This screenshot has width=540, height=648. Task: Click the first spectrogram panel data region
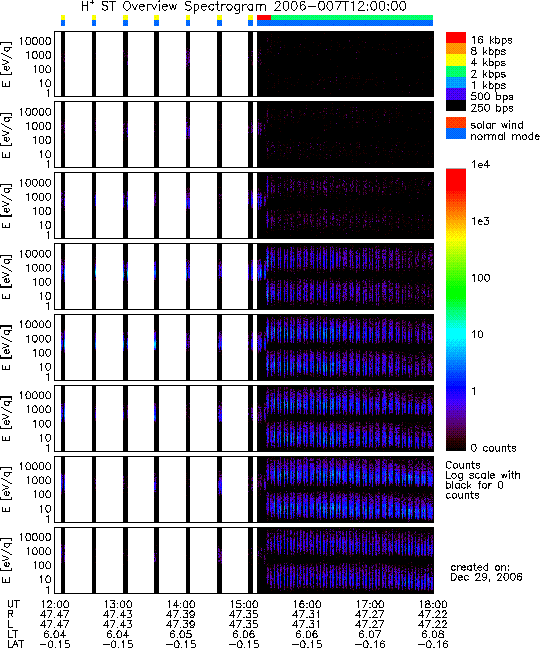244,64
